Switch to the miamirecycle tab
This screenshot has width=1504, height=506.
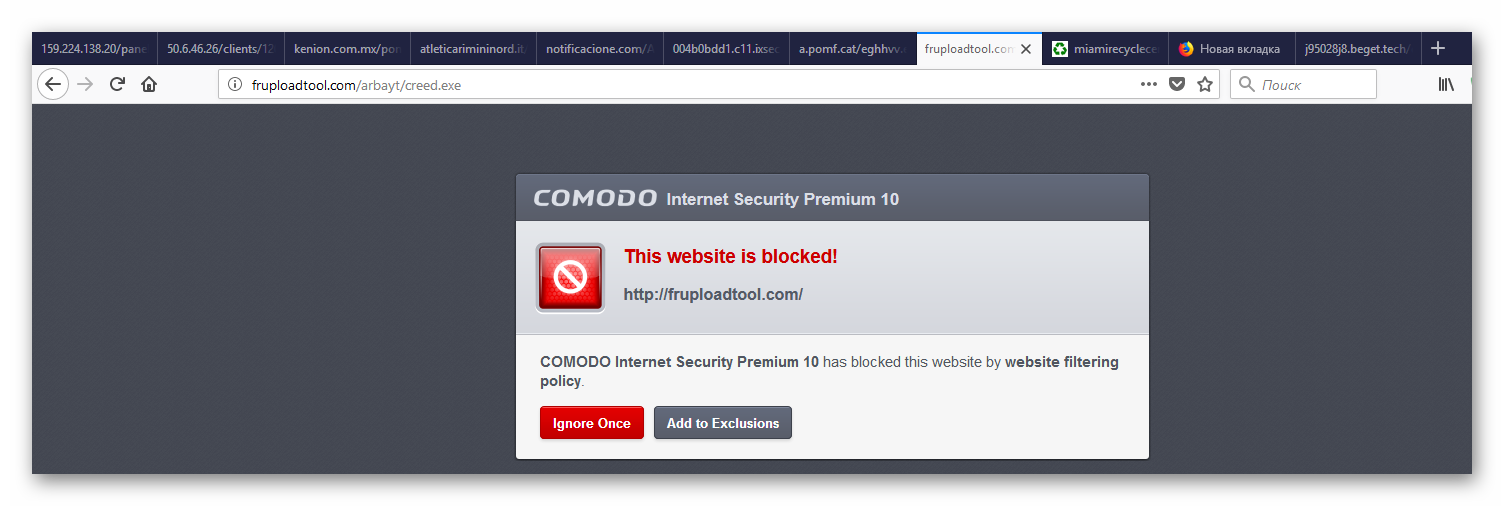[x=1105, y=49]
